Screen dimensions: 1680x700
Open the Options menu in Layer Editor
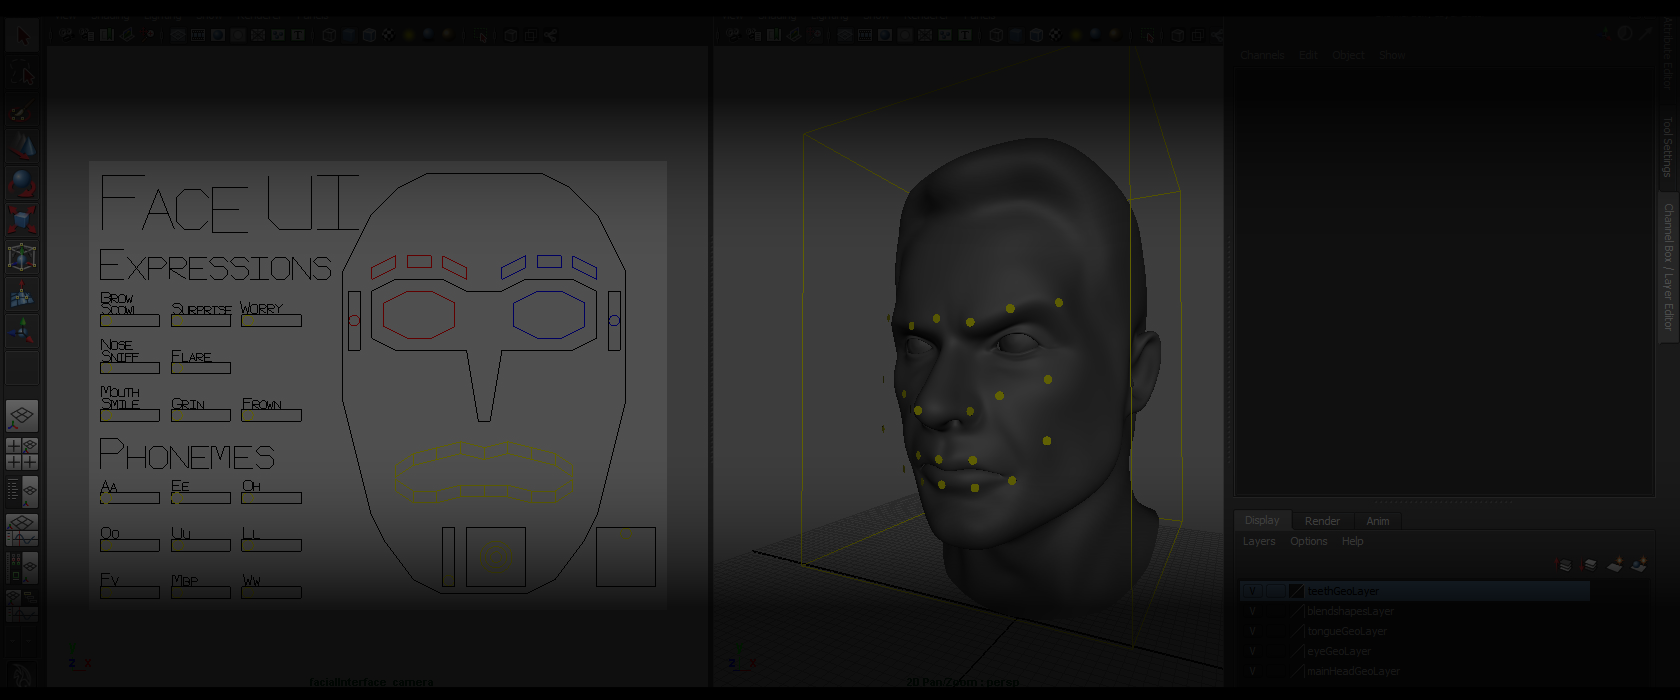(x=1308, y=541)
